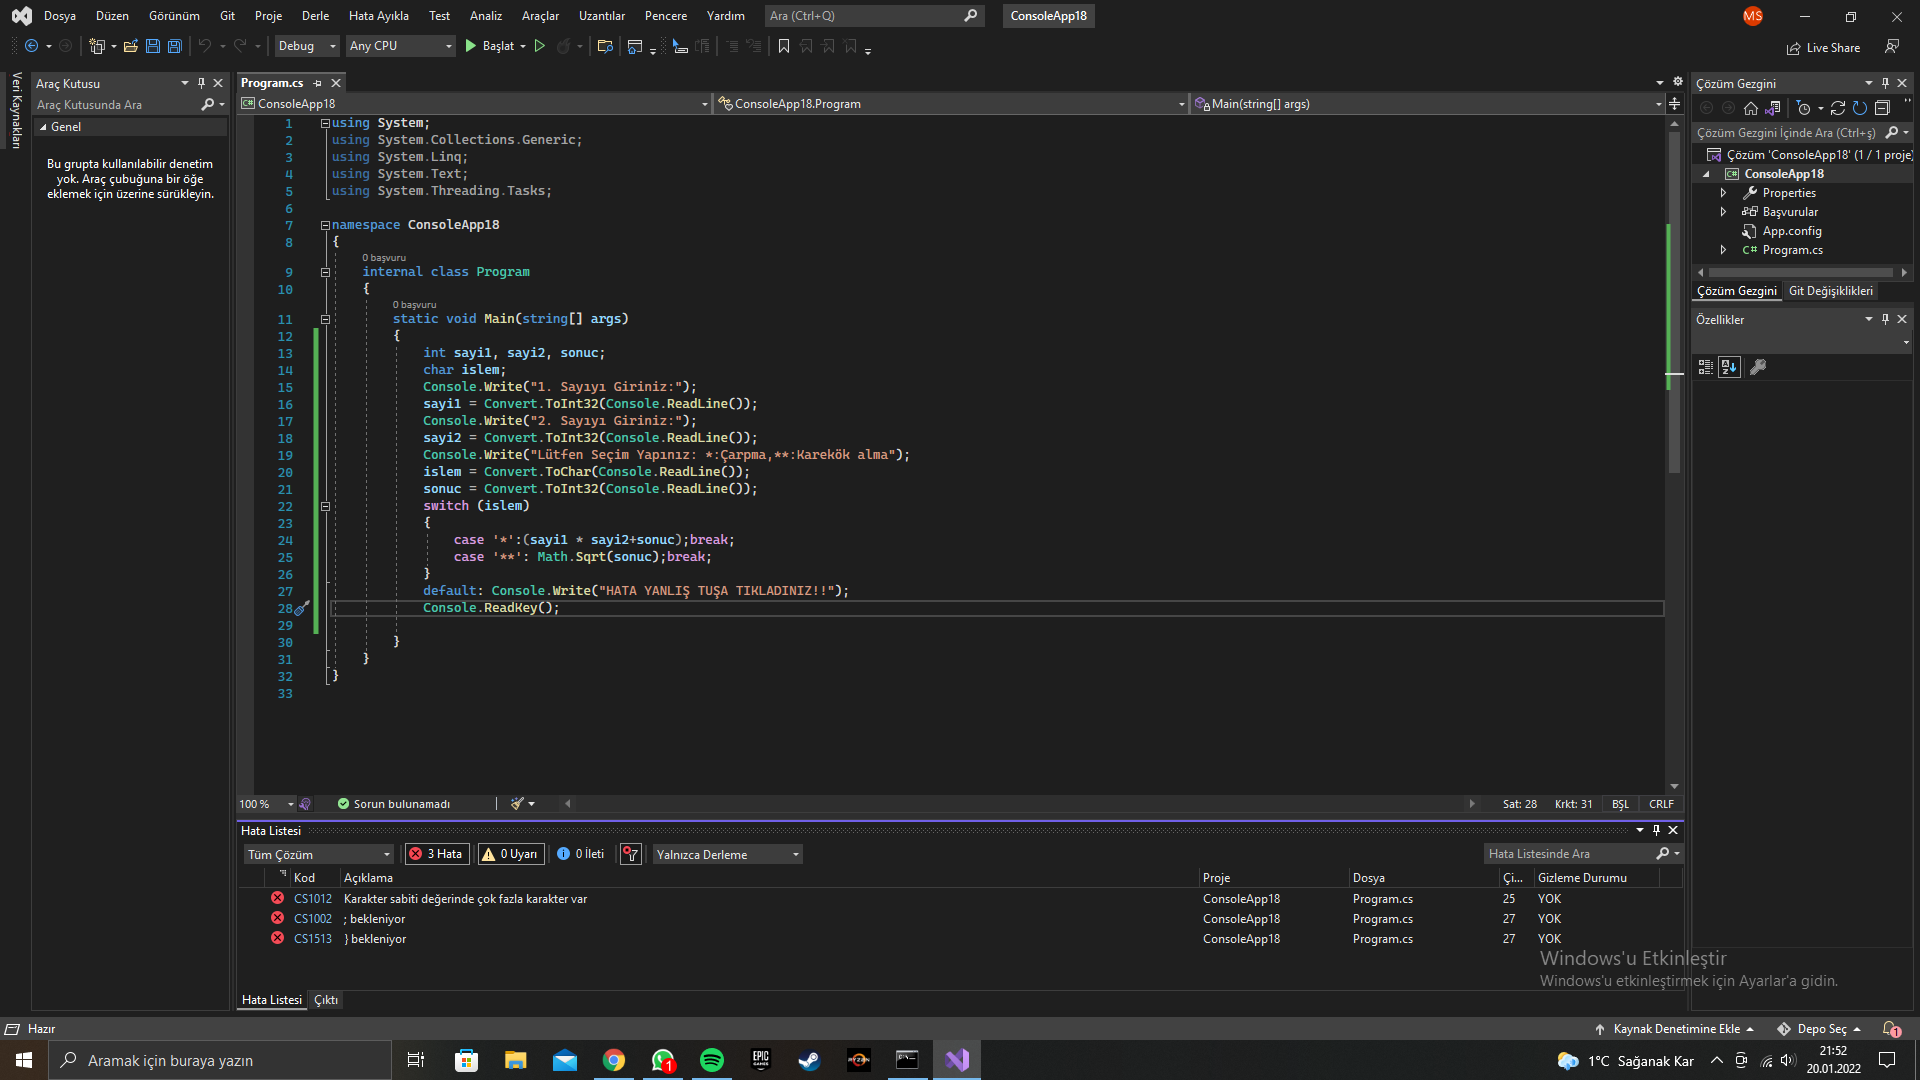This screenshot has width=1920, height=1080.
Task: Start without debugging using outlined play icon
Action: 540,46
